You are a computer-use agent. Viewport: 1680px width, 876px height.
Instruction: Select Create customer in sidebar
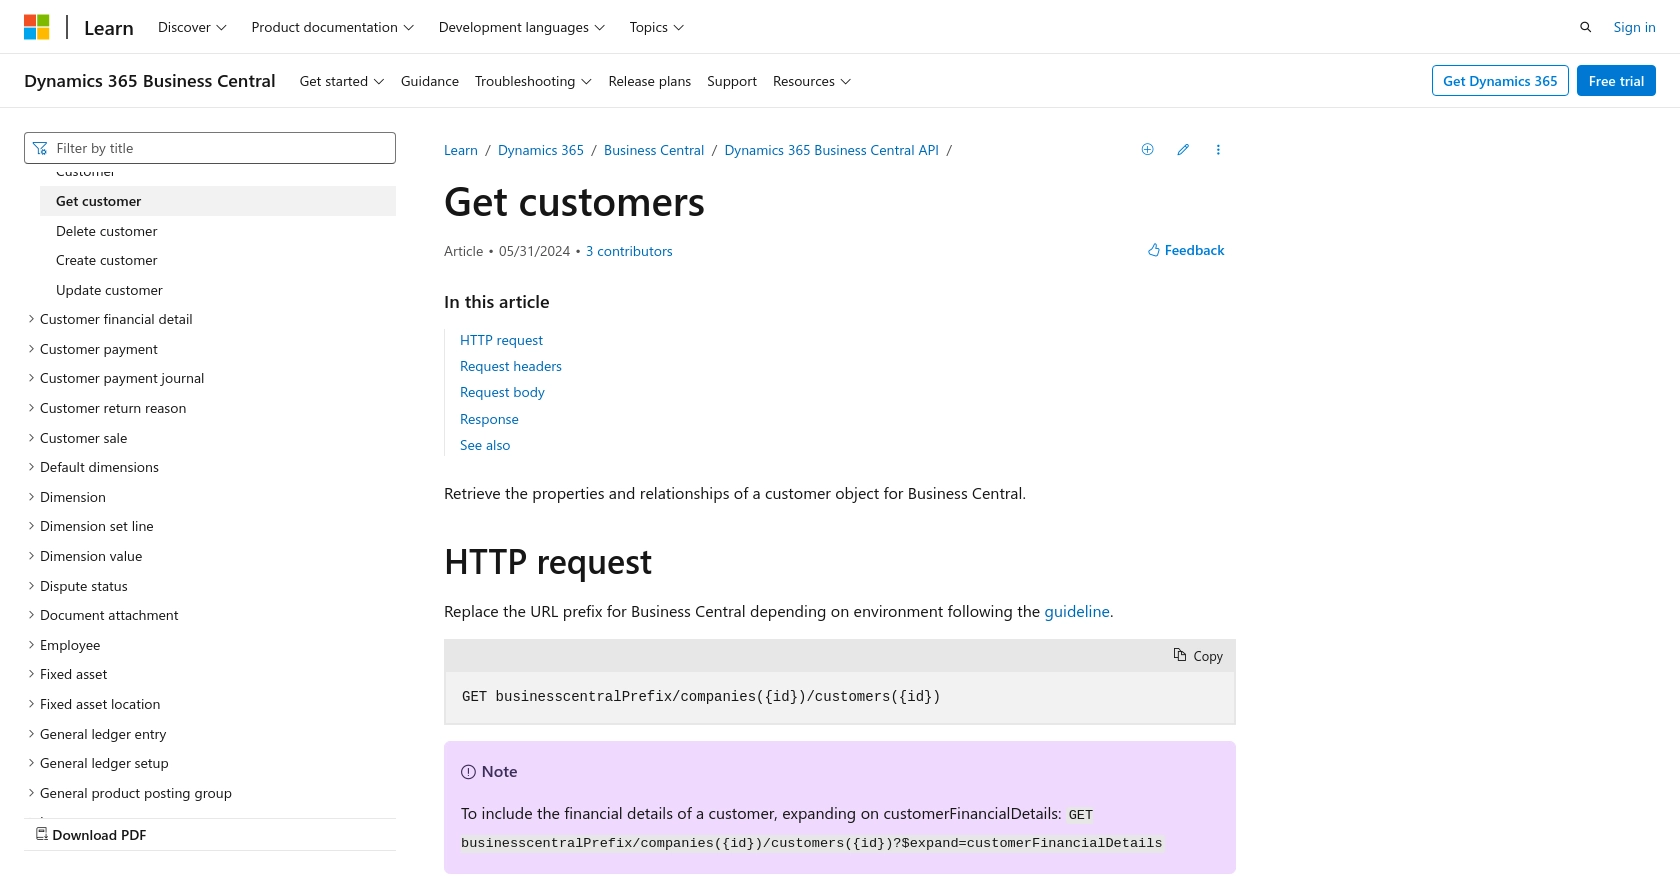click(x=106, y=260)
